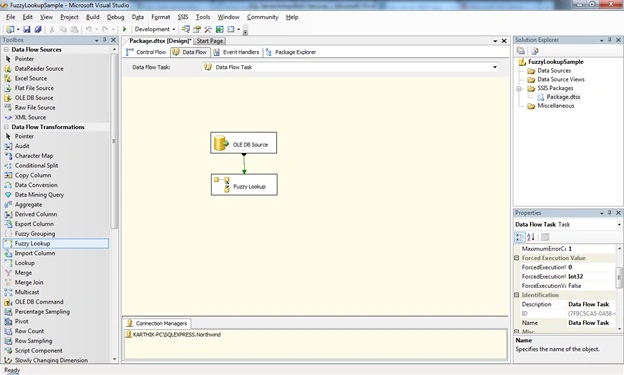The height and width of the screenshot is (375, 624).
Task: Collapse the Data Flow Transformations group
Action: pyautogui.click(x=6, y=127)
